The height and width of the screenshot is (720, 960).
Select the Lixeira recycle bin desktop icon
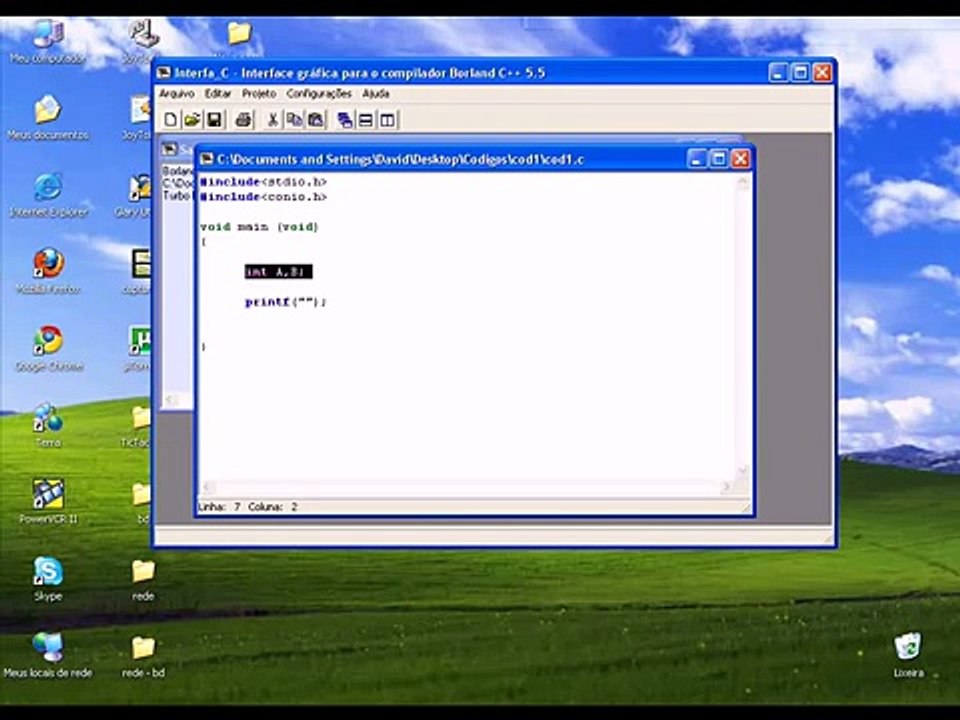point(908,647)
